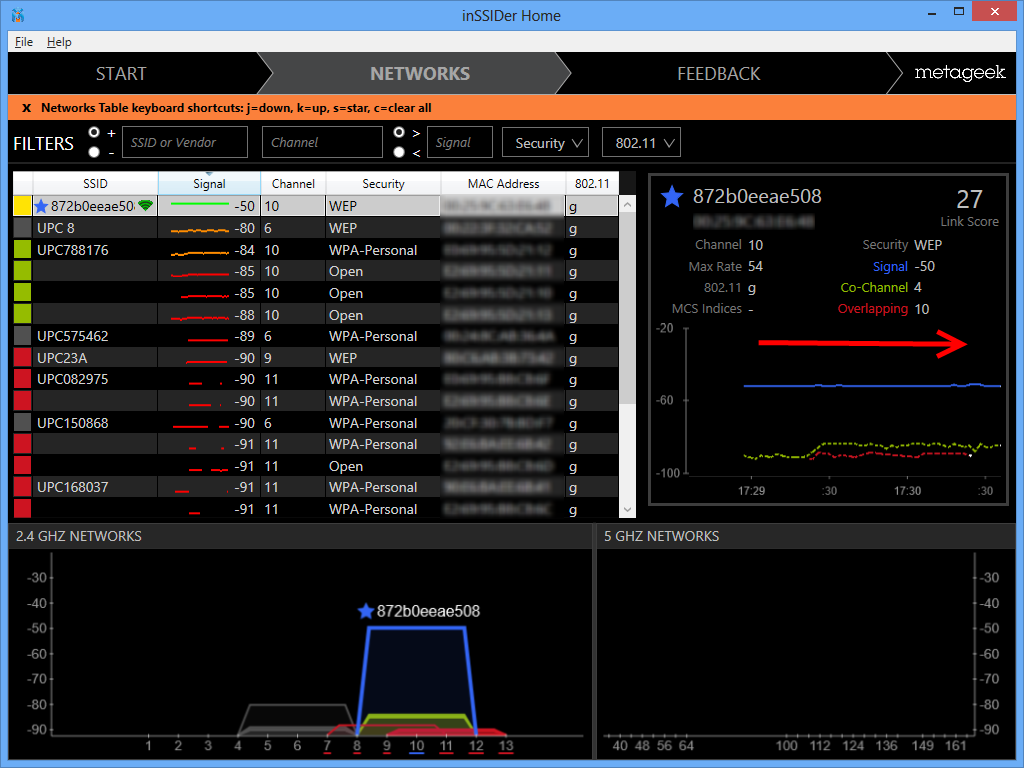
Task: Click gray color swatch of UPC 8 row
Action: 23,228
